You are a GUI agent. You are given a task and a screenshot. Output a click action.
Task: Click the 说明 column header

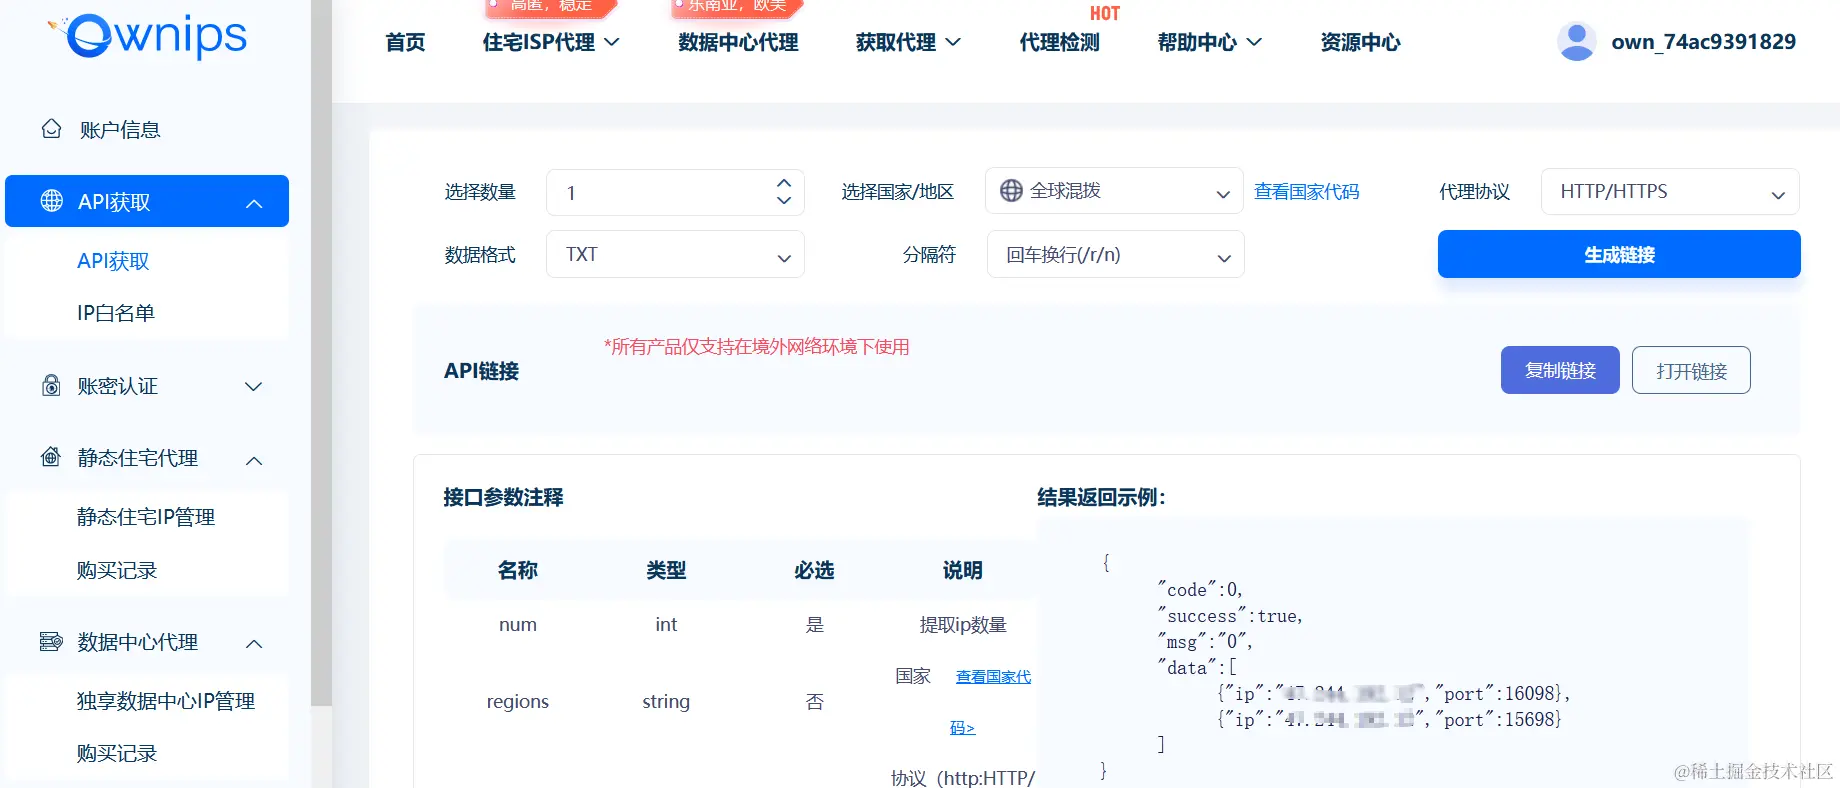[x=962, y=570]
